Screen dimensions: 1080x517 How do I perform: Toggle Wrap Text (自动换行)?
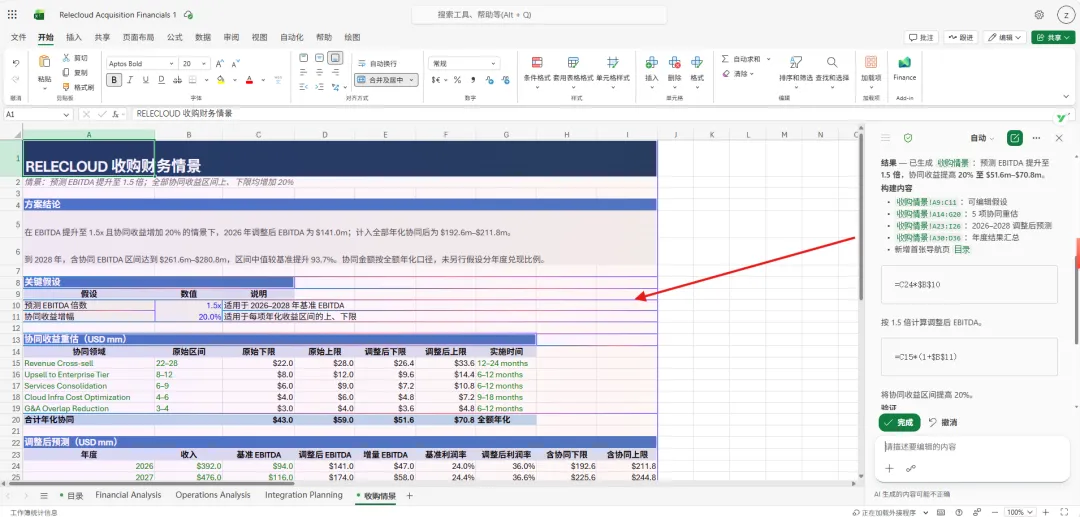click(377, 63)
